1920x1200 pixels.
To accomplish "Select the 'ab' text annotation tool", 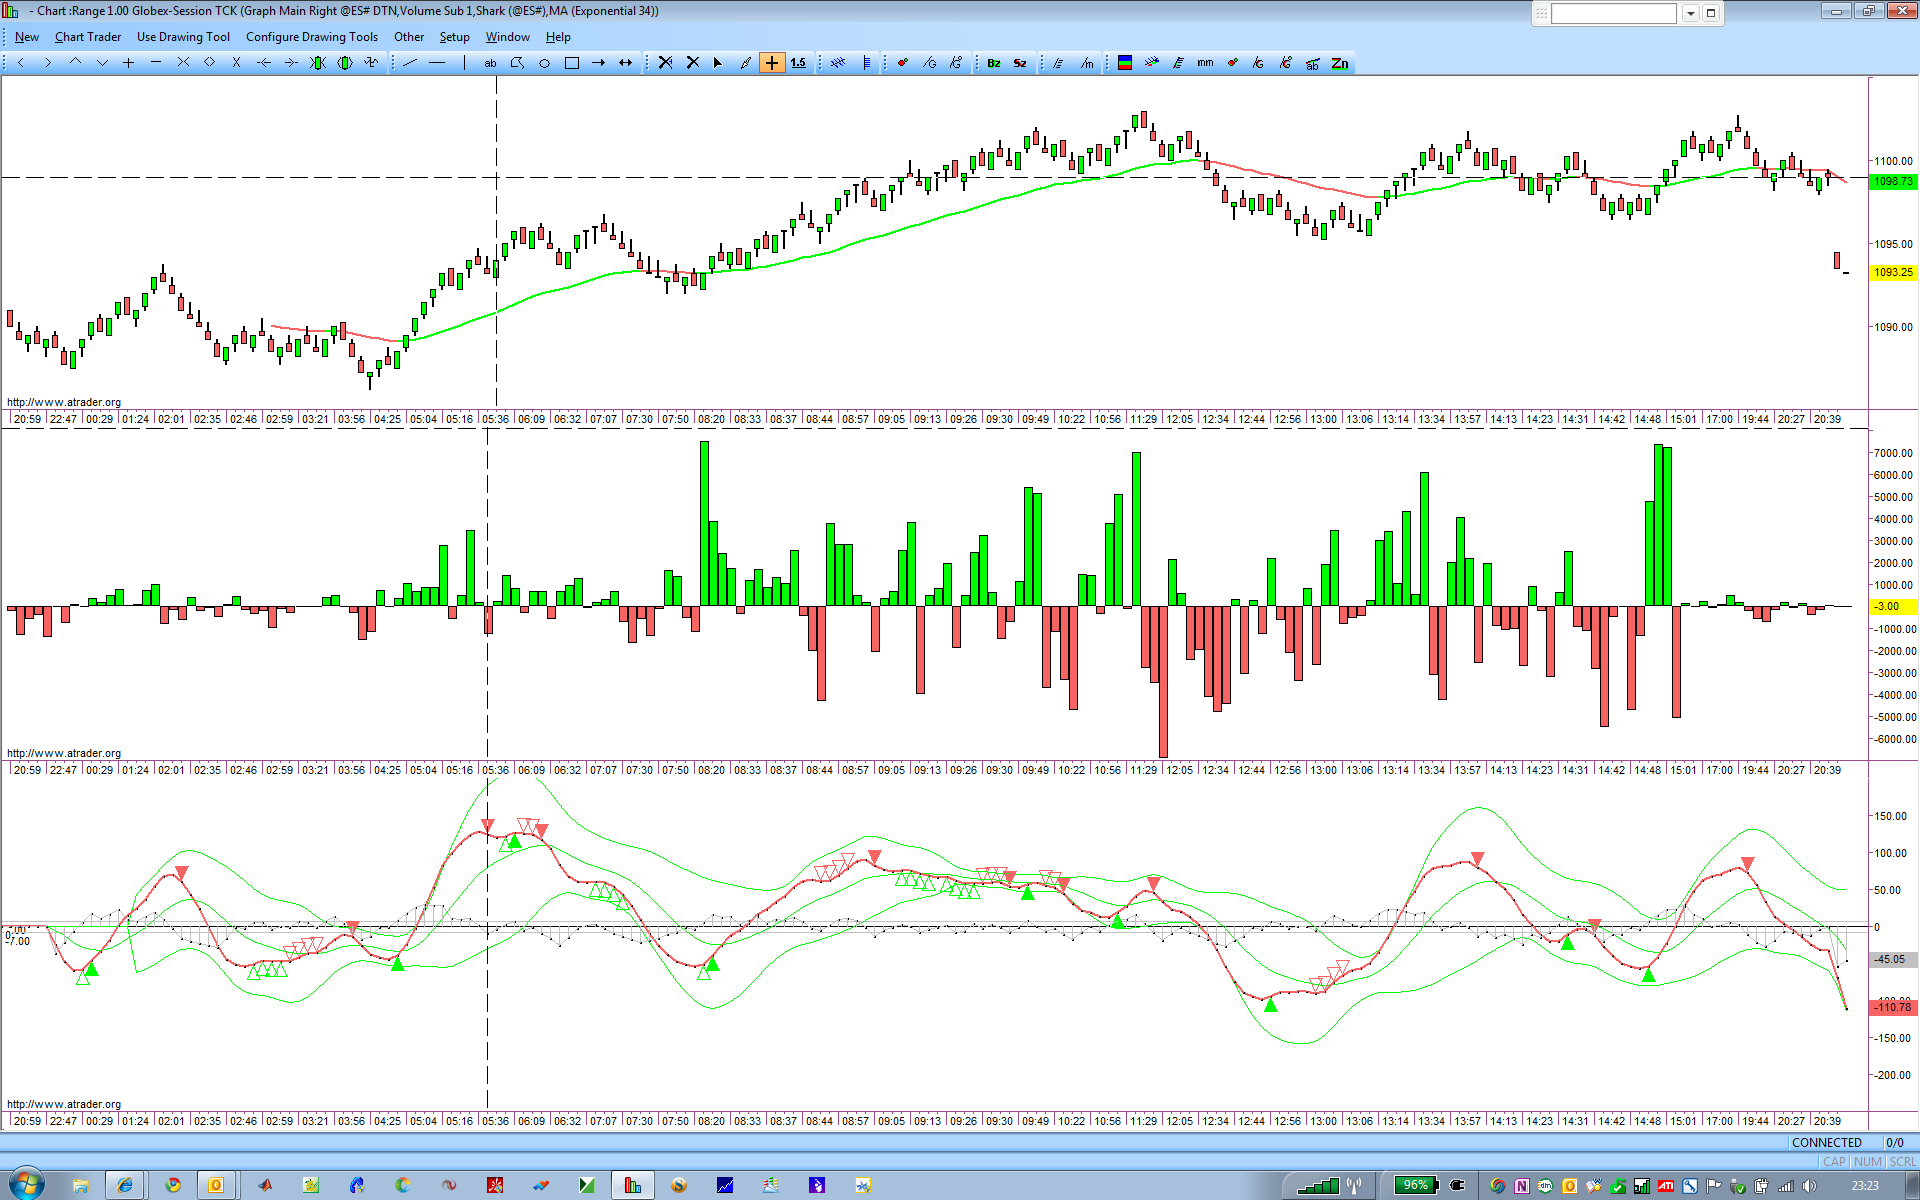I will 491,63.
